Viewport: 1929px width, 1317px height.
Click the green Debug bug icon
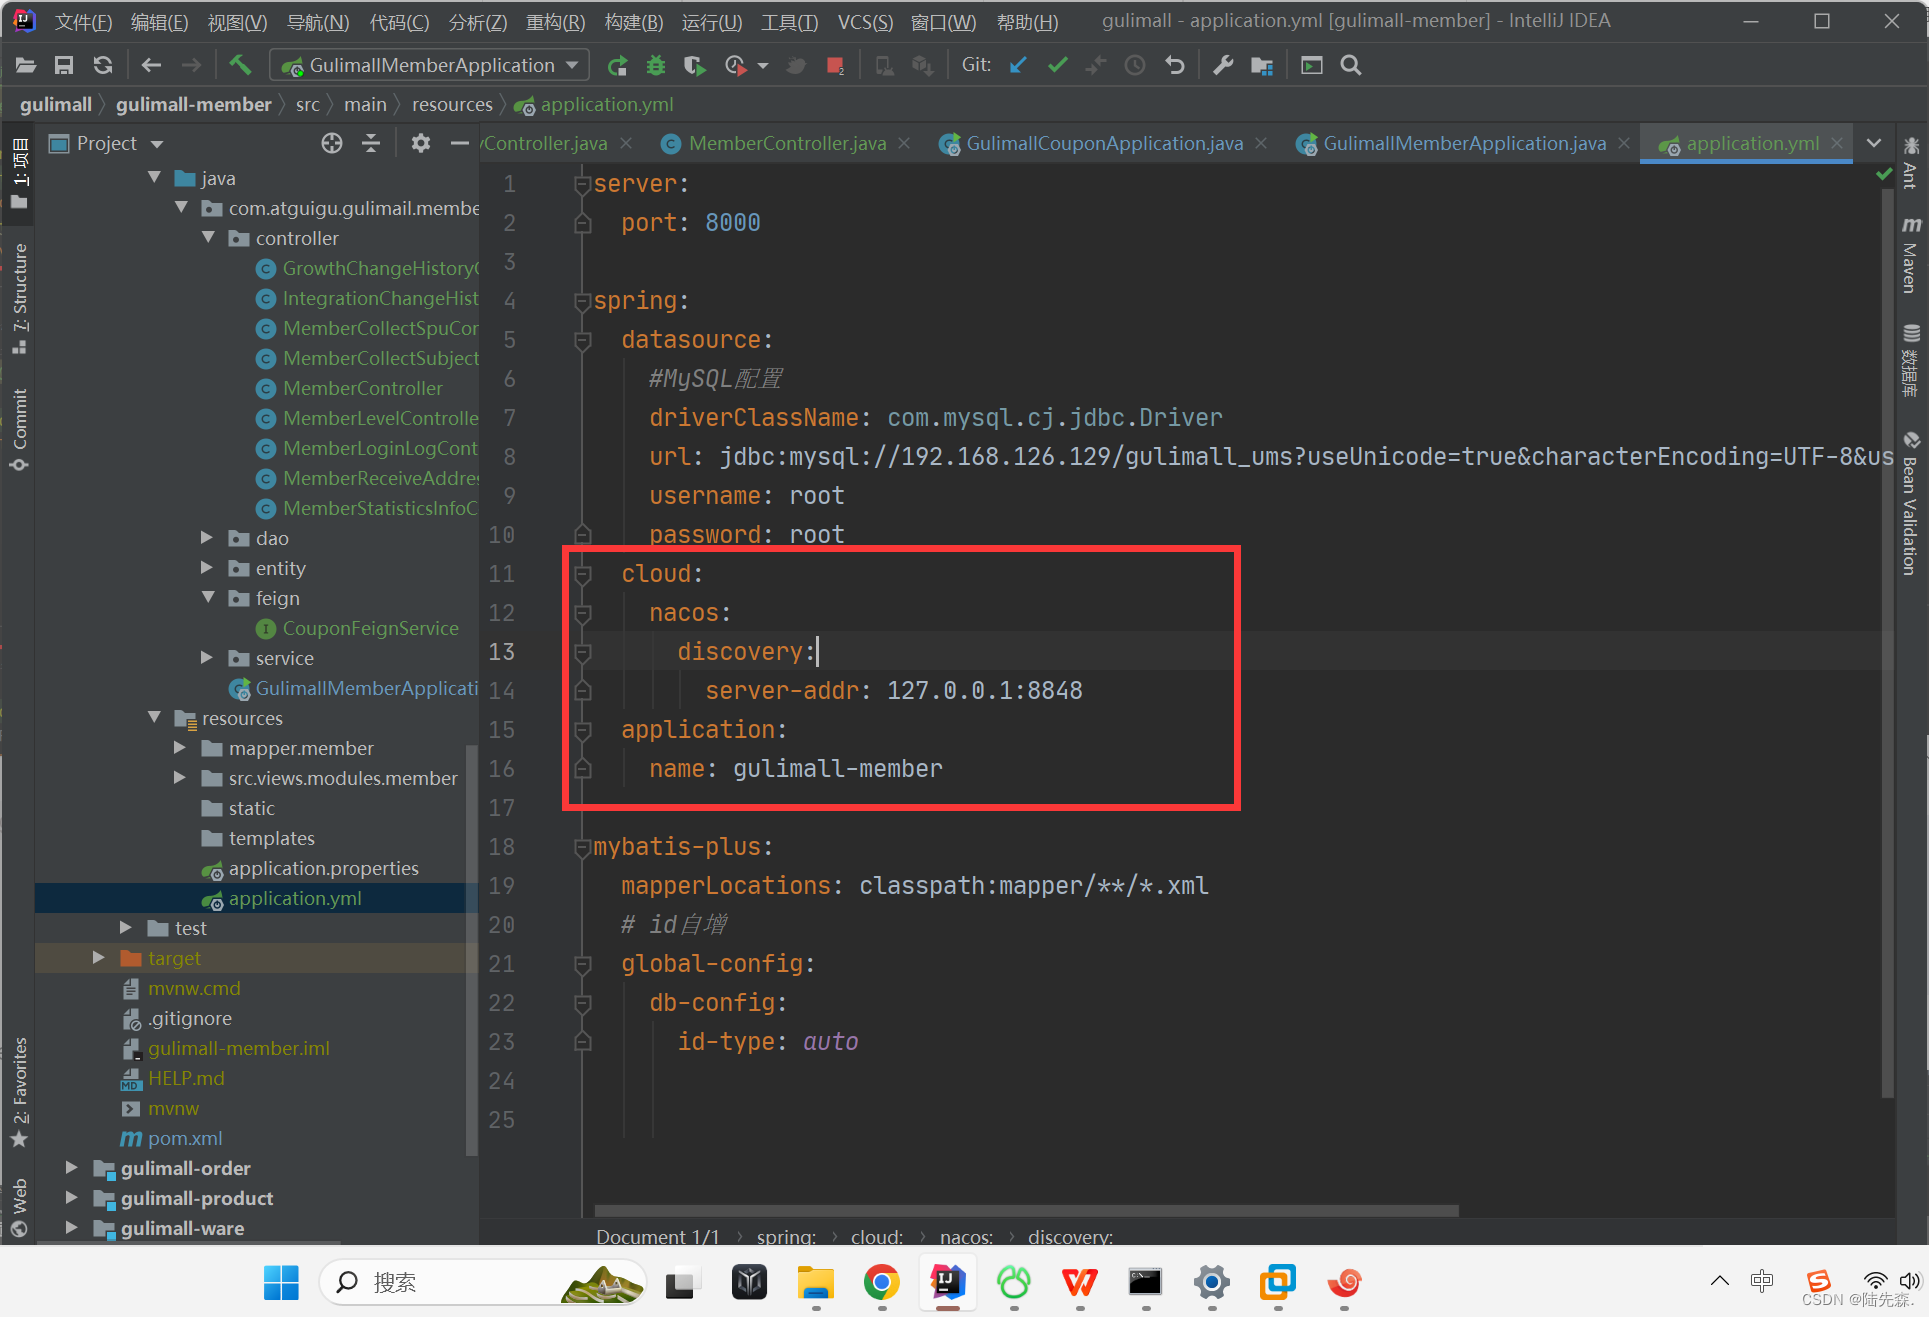(x=656, y=65)
